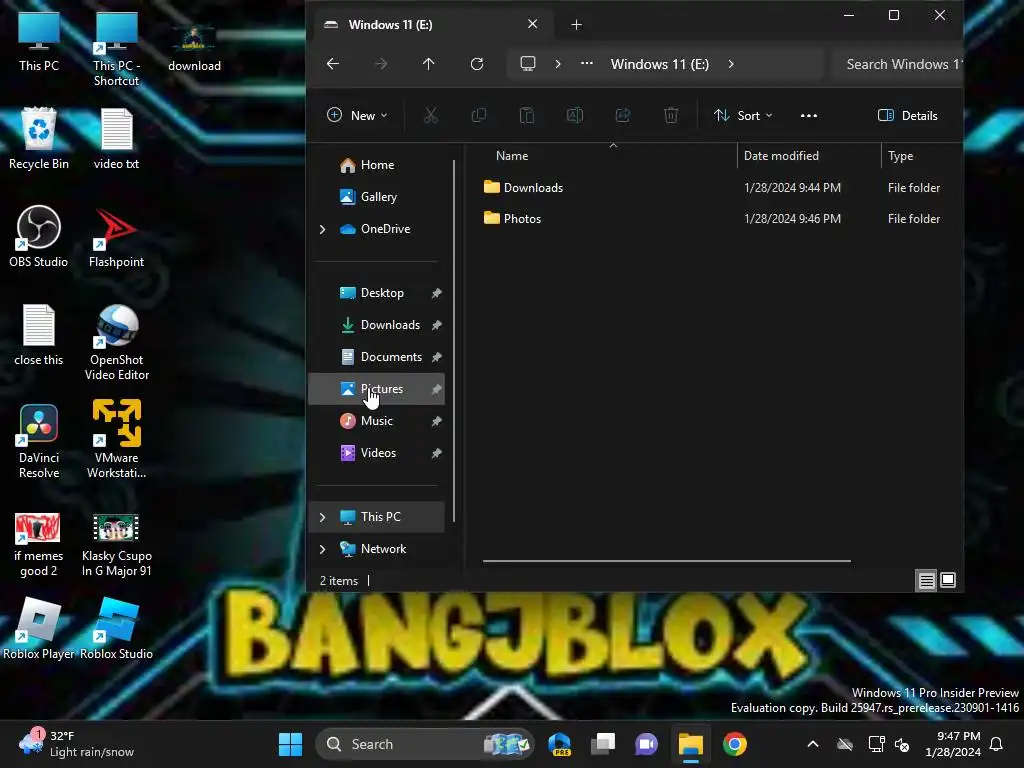Expand the This PC tree node
1024x768 pixels.
[x=323, y=517]
